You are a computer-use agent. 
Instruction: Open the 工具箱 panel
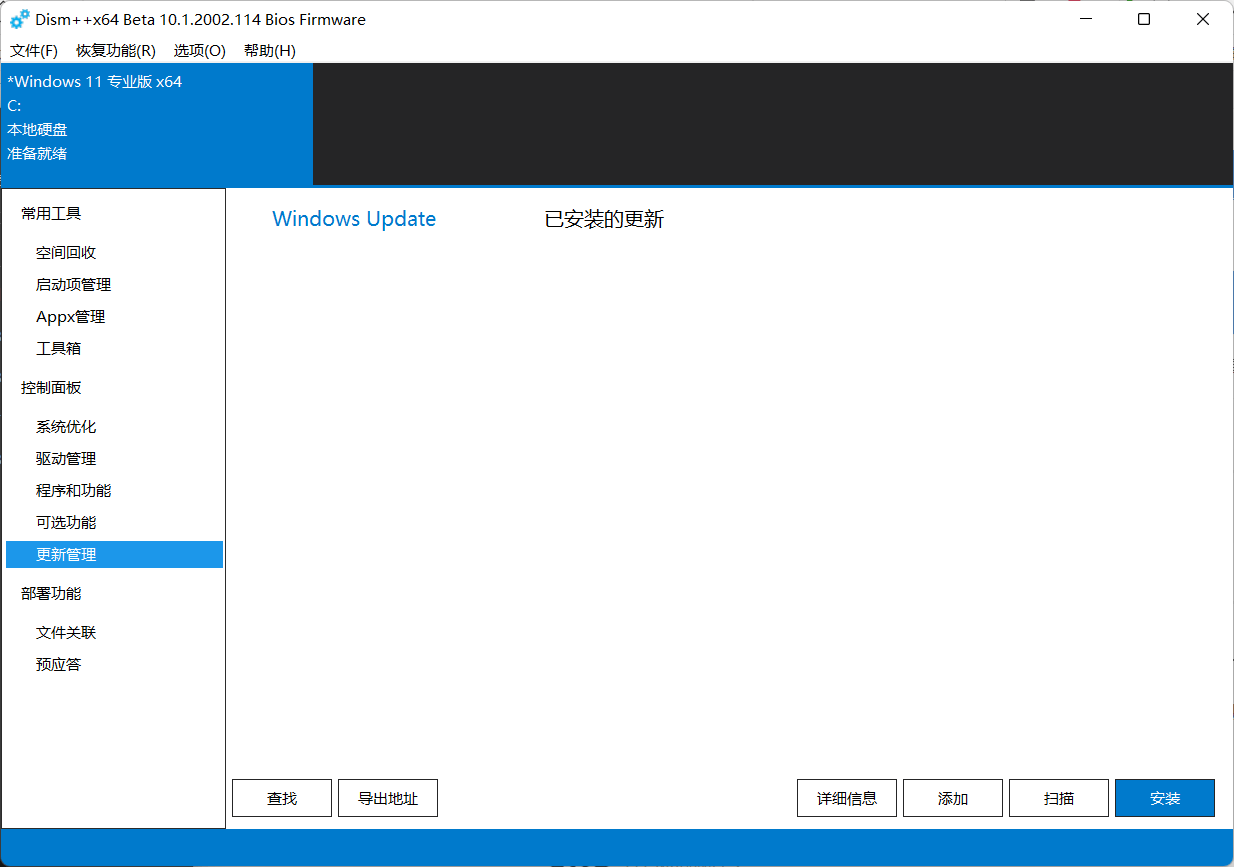tap(58, 347)
